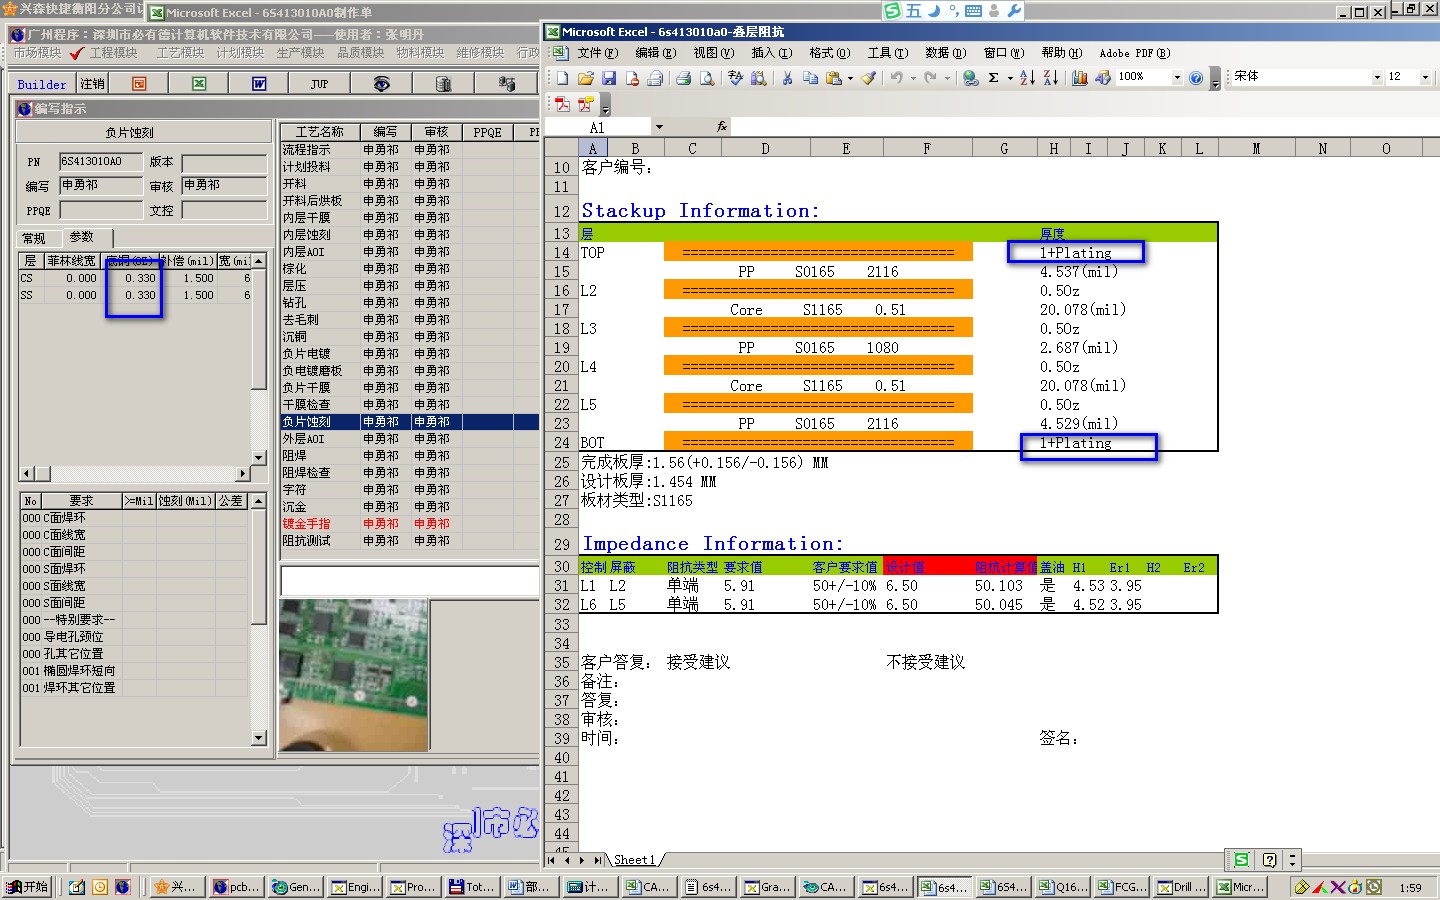
Task: Save the workbook using the floppy icon
Action: (608, 77)
